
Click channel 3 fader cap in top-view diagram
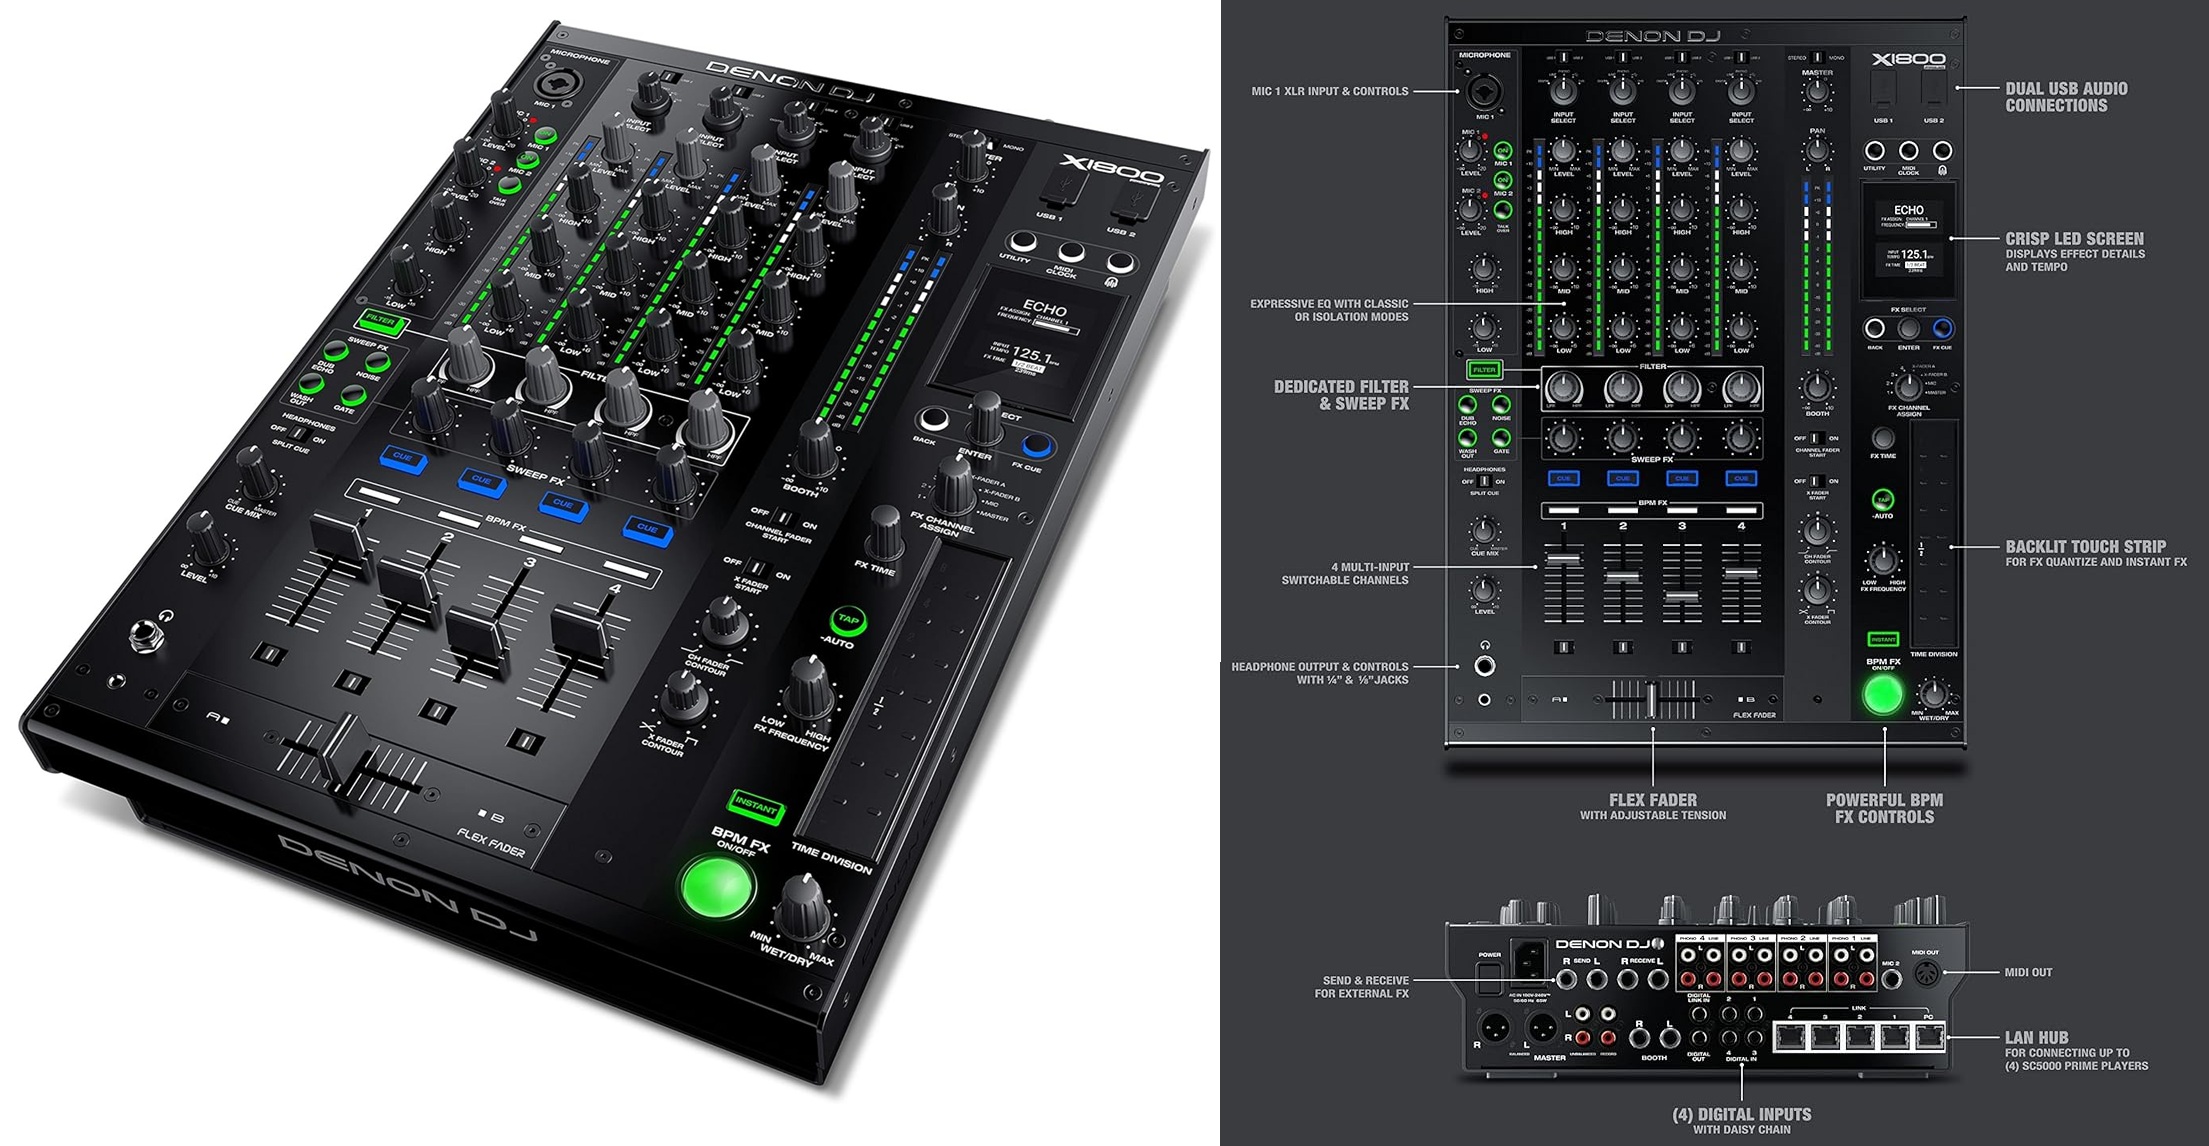pos(1682,597)
